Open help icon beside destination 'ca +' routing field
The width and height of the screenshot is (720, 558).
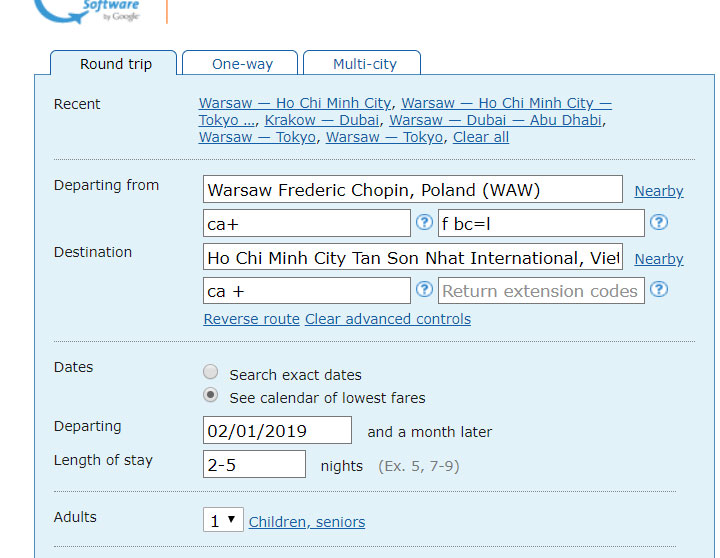click(x=424, y=289)
